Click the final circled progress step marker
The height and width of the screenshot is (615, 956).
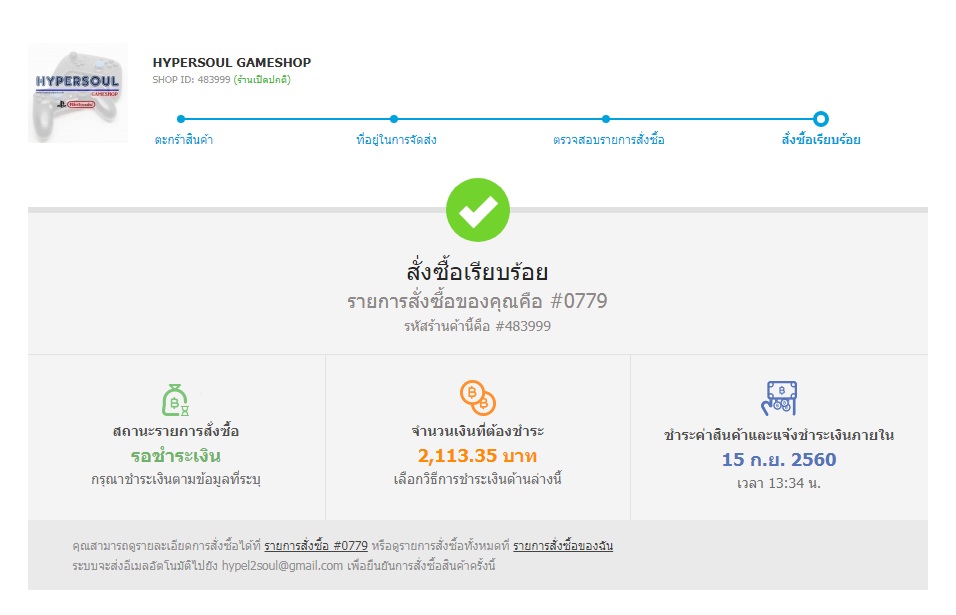(x=821, y=119)
